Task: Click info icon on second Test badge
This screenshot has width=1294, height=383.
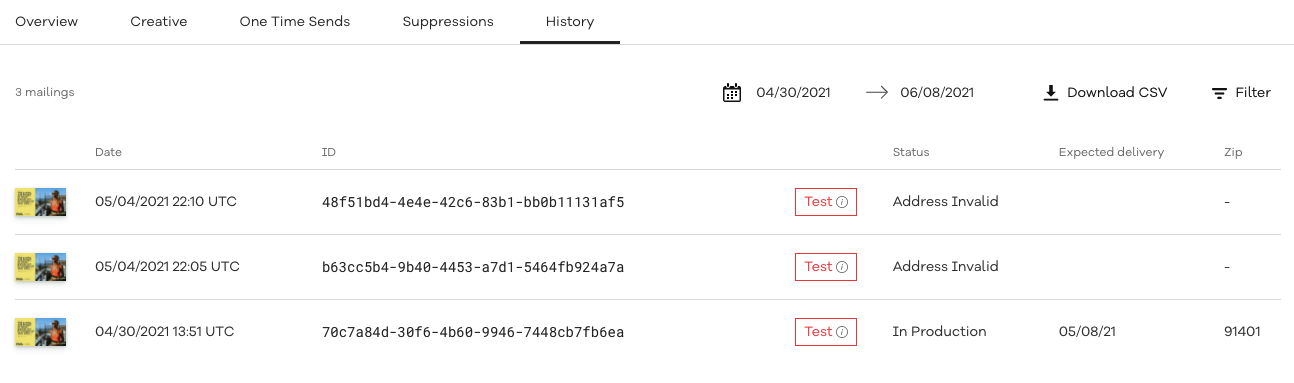Action: coord(842,267)
